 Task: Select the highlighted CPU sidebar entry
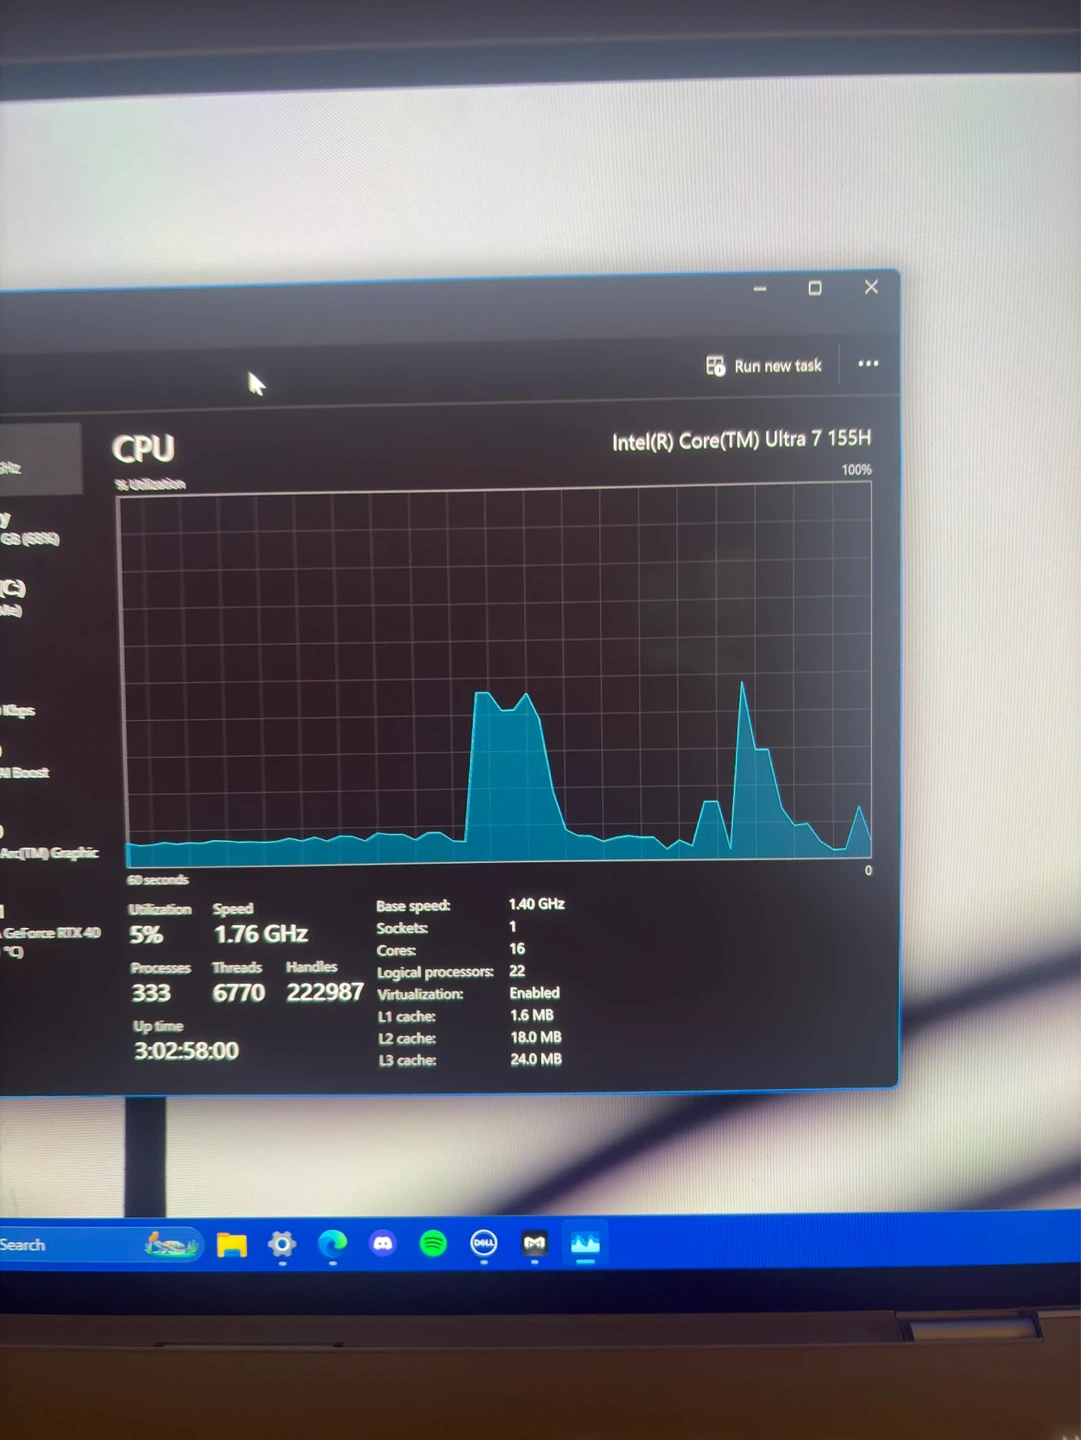(40, 459)
